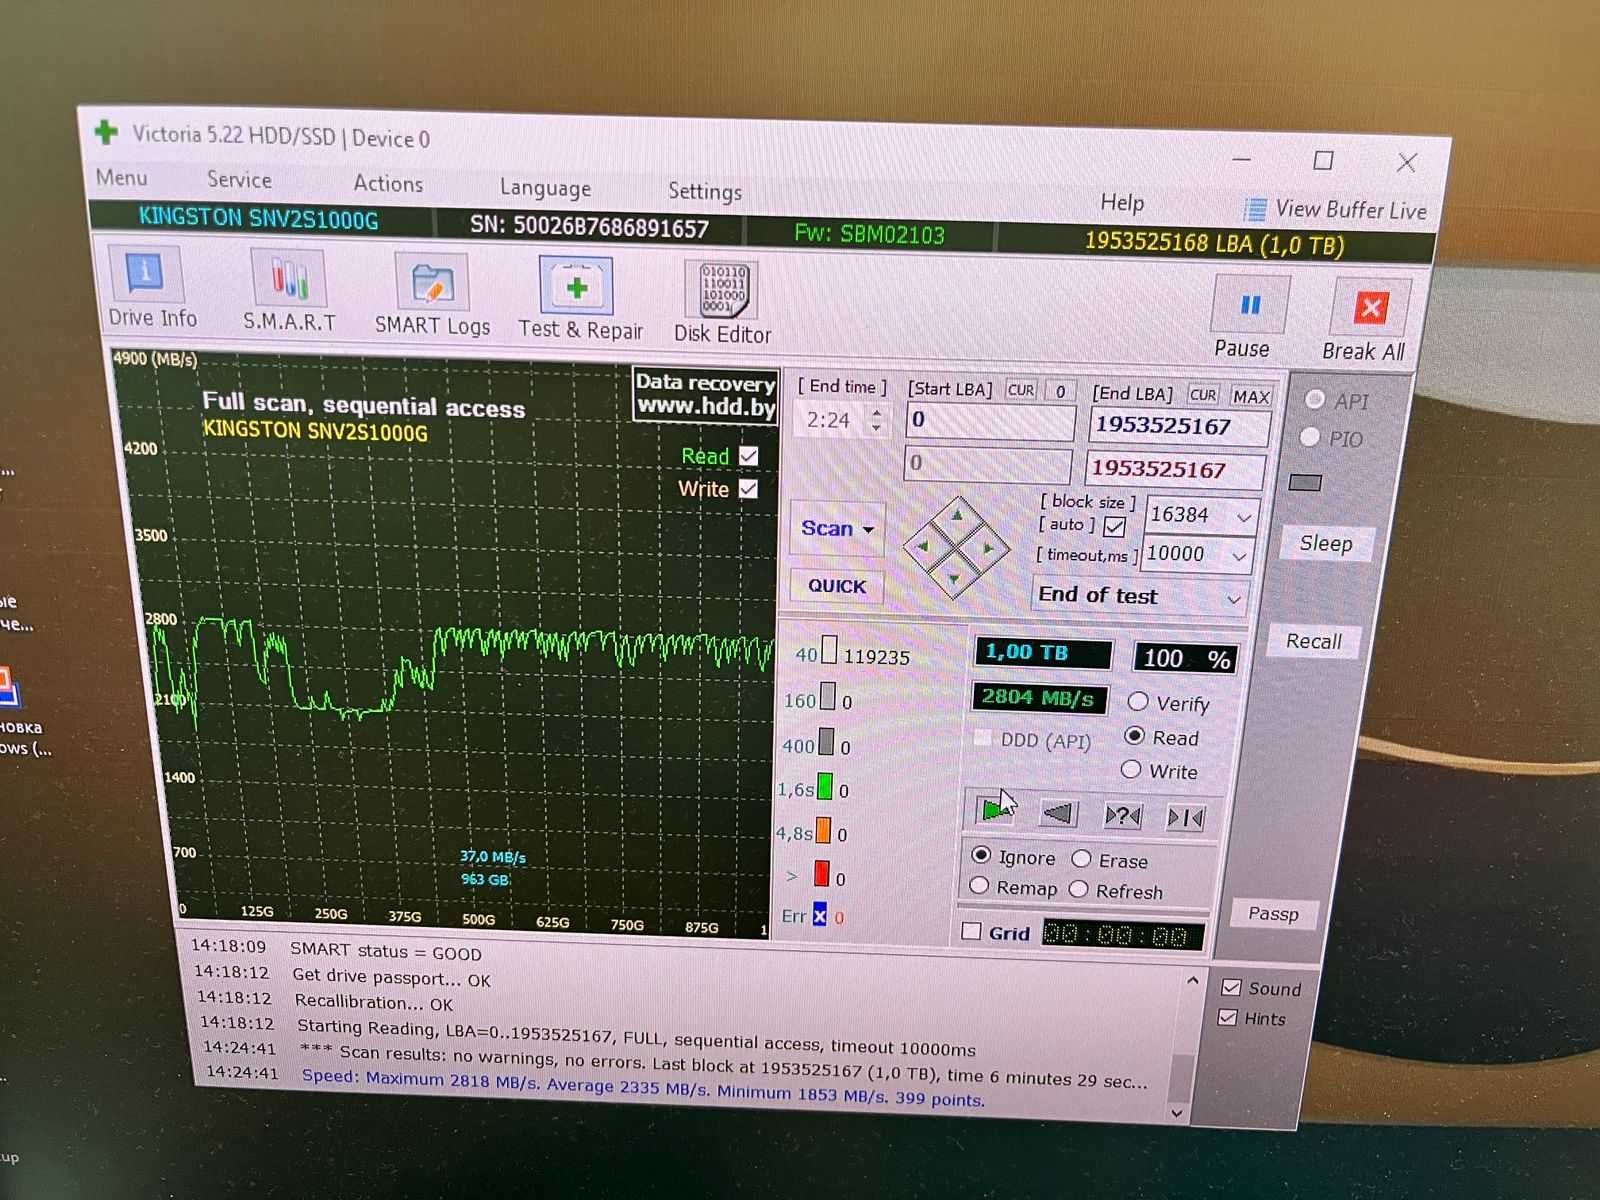
Task: Open the Menu menu
Action: point(122,177)
